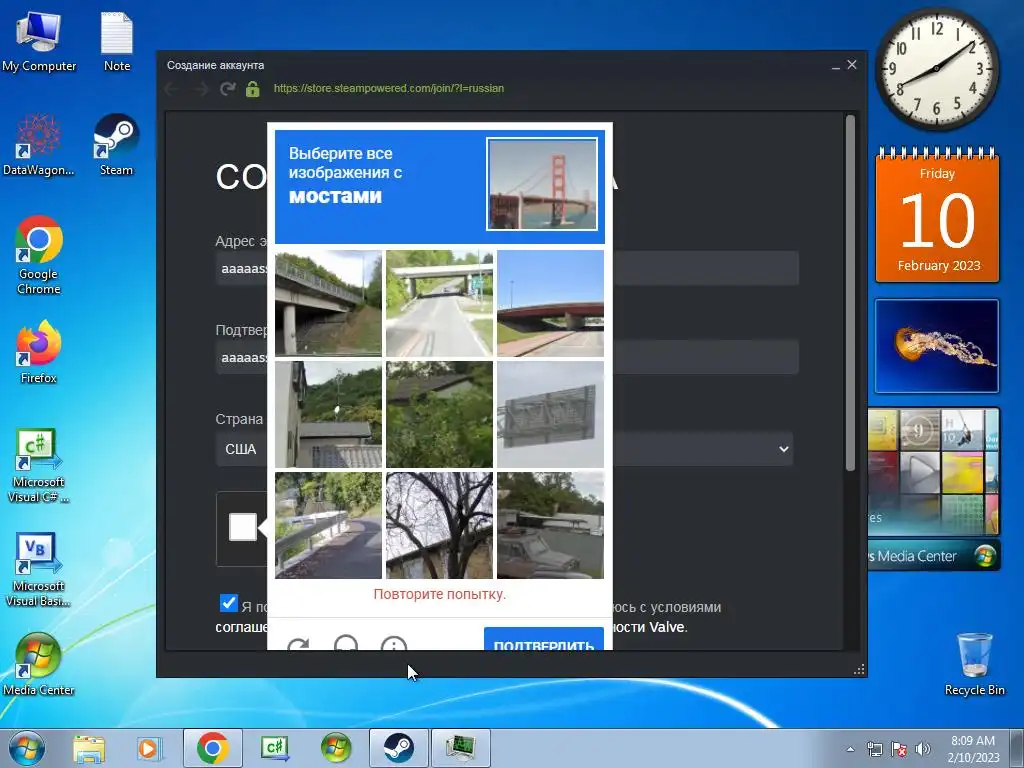Launch Firefox desktop shortcut
Image resolution: width=1024 pixels, height=768 pixels.
[39, 352]
